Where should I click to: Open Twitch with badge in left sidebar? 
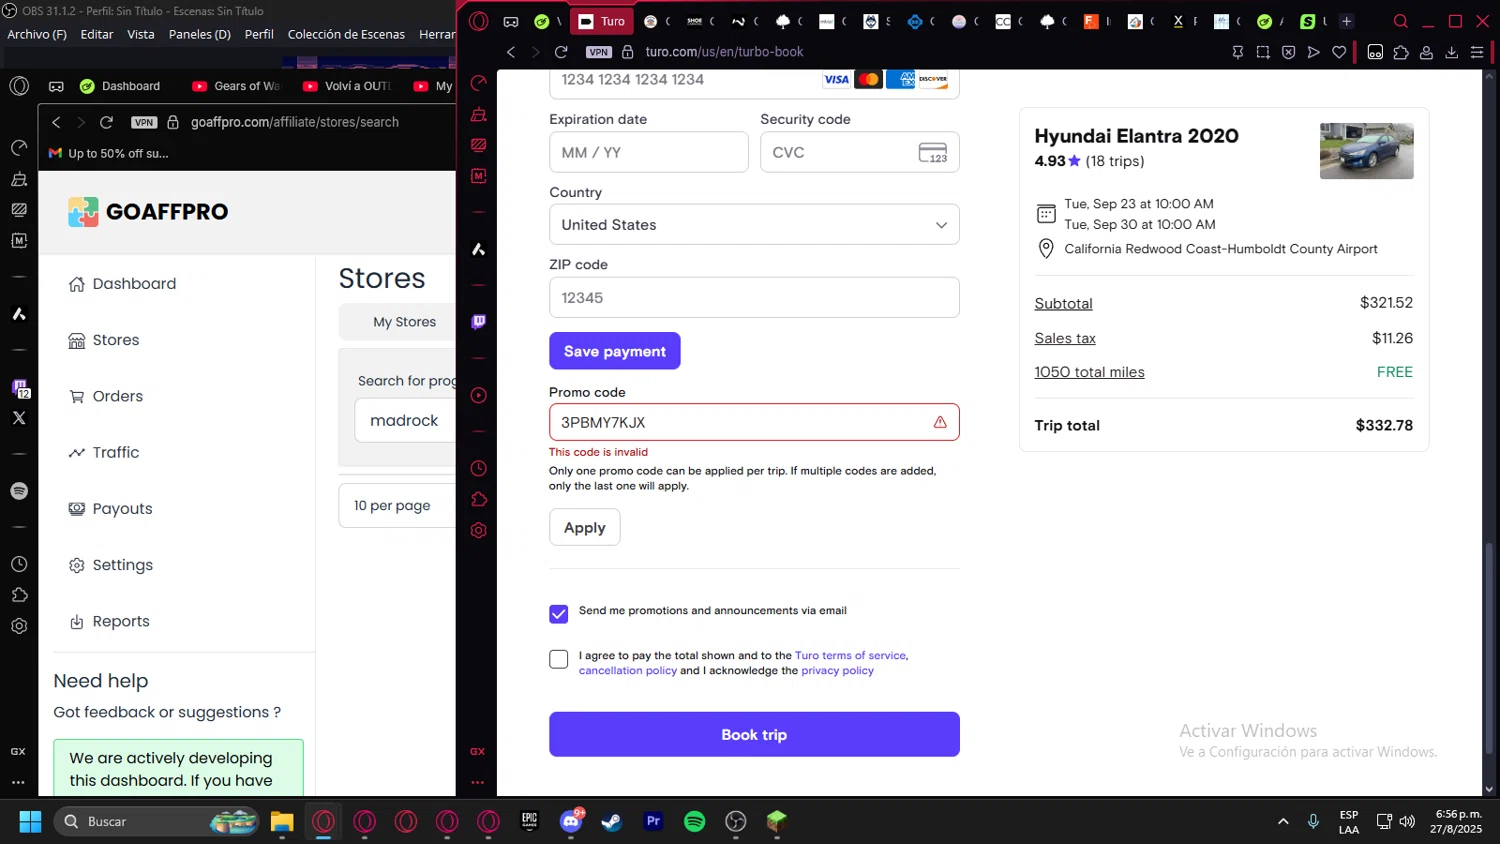pyautogui.click(x=20, y=389)
